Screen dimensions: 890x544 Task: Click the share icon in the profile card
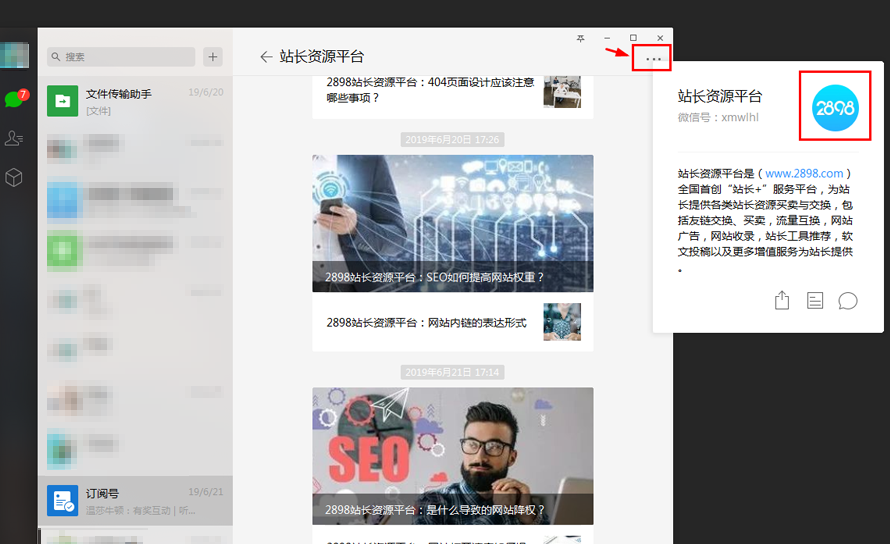pyautogui.click(x=782, y=301)
